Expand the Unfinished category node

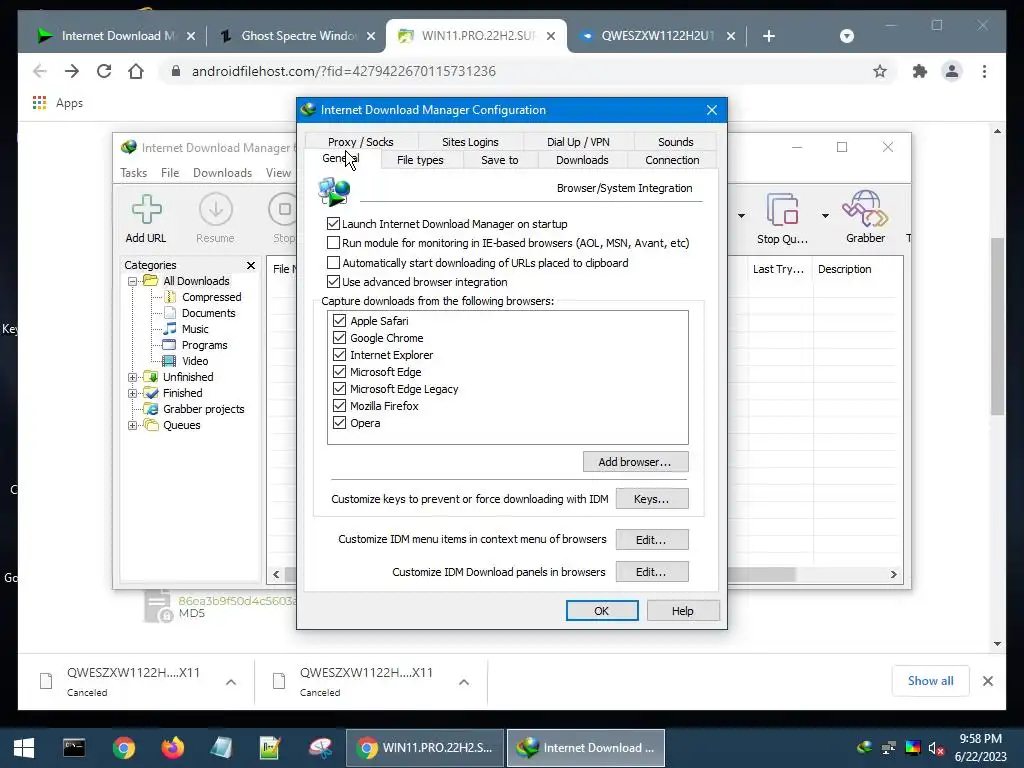click(133, 377)
